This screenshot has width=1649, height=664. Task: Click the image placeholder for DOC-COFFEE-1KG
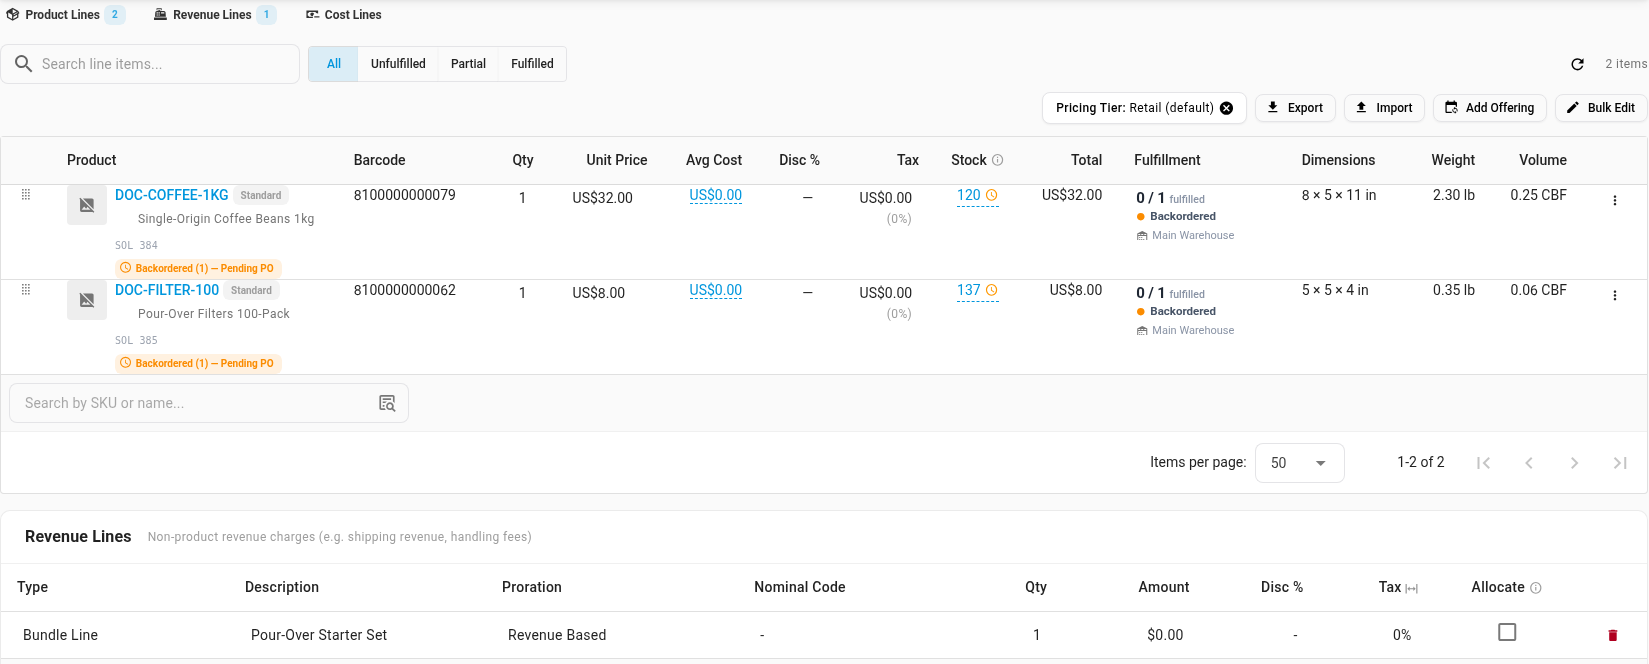pyautogui.click(x=87, y=205)
